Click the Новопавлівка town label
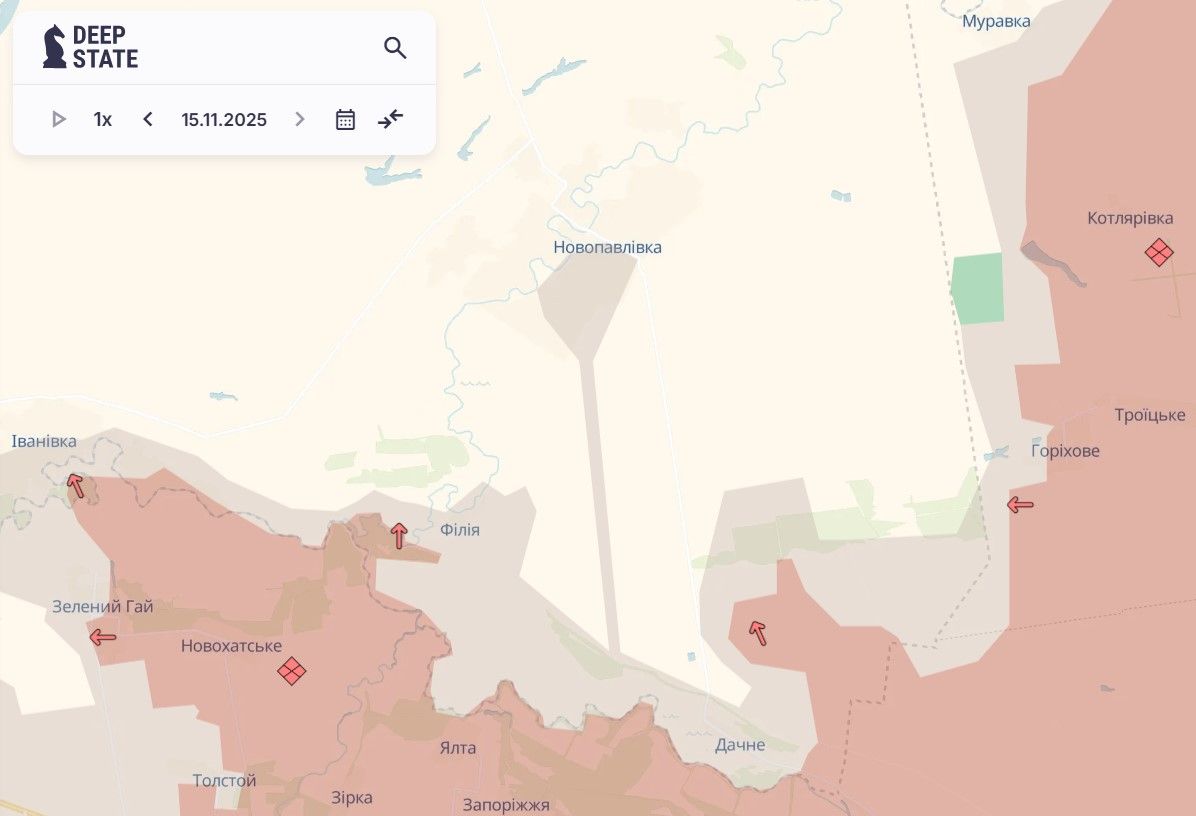1196x816 pixels. [607, 247]
